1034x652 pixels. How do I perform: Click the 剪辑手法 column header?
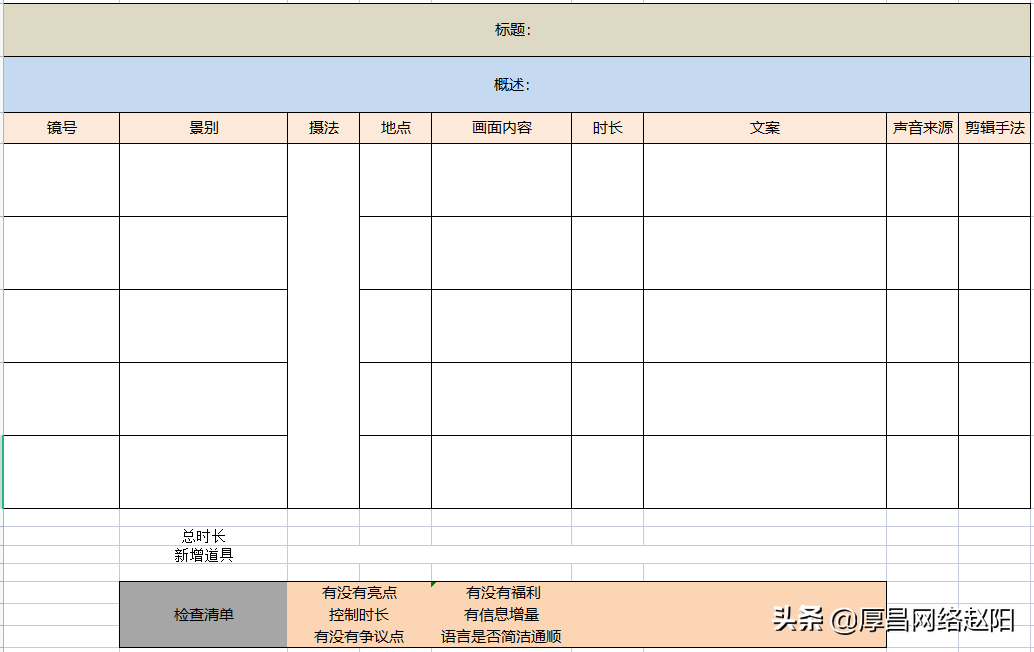pos(994,128)
